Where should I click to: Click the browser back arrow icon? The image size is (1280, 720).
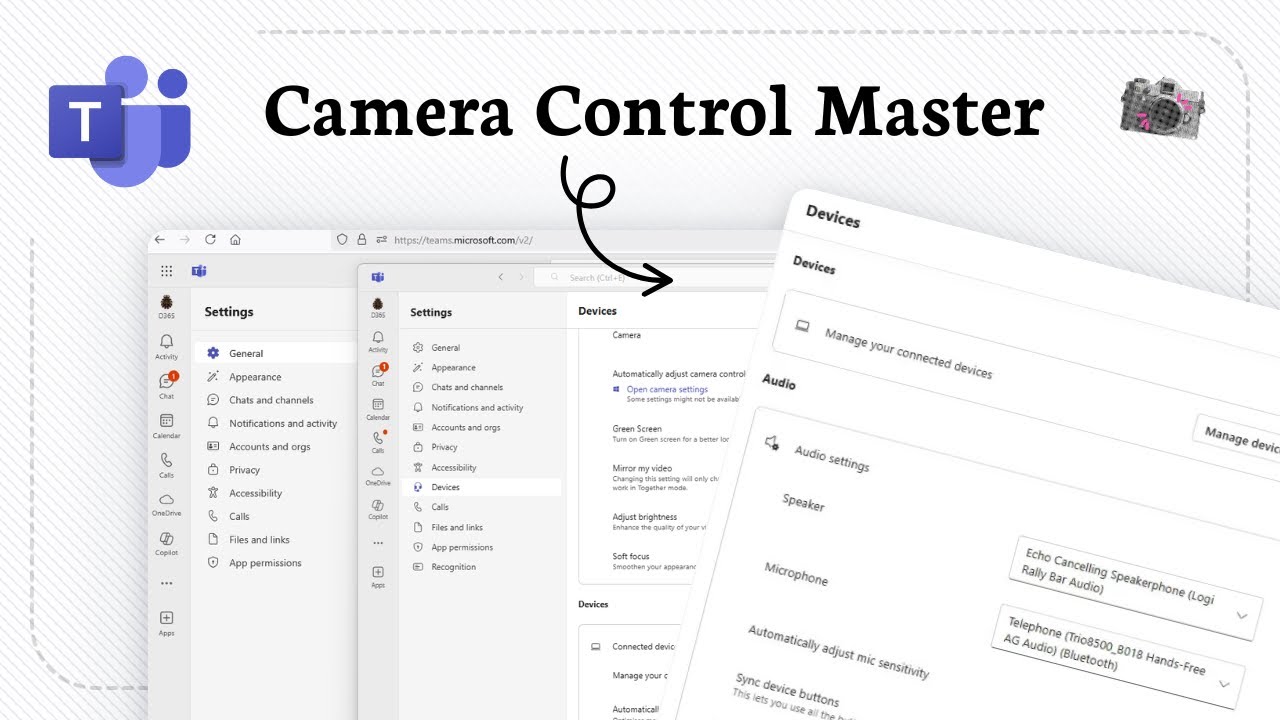tap(160, 240)
